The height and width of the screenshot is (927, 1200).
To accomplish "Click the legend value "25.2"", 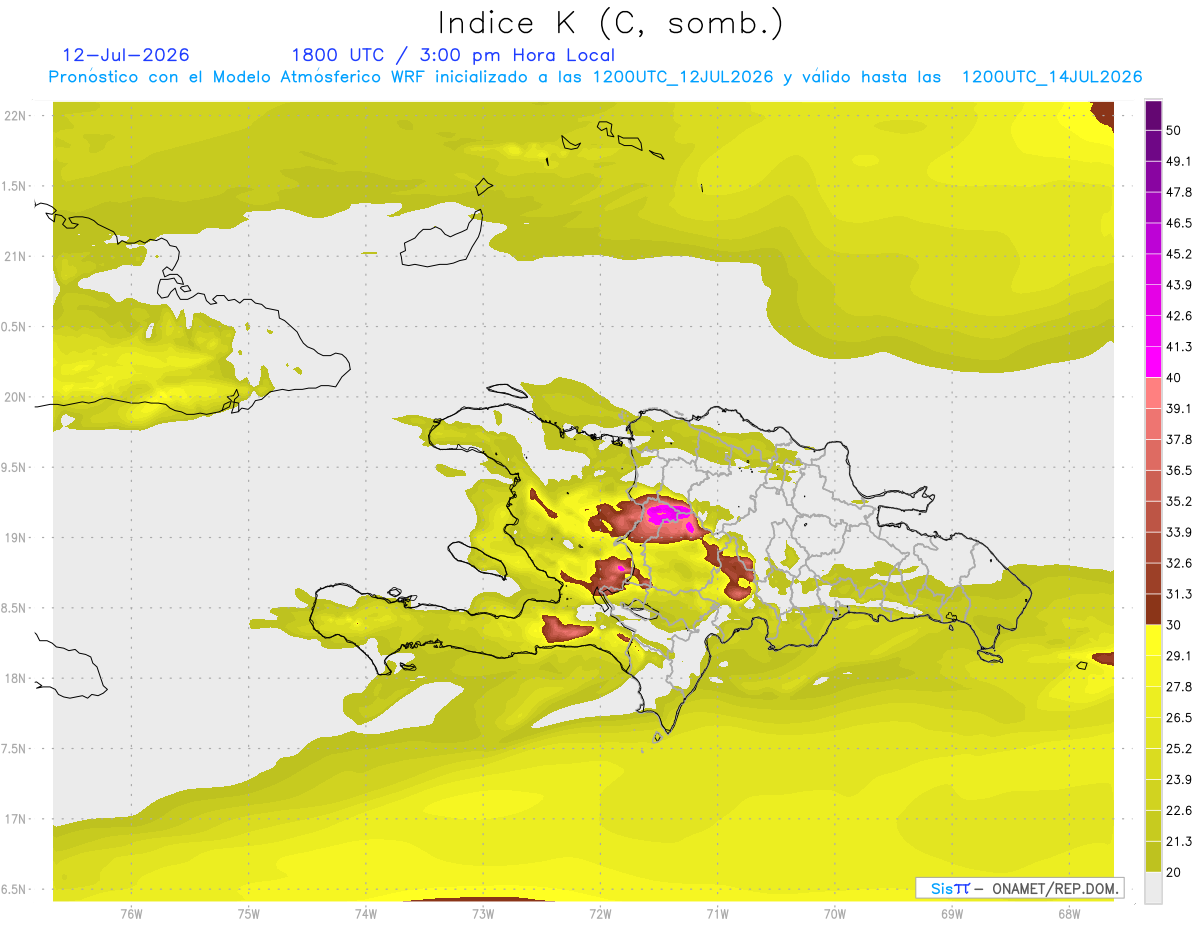I will coord(1179,749).
